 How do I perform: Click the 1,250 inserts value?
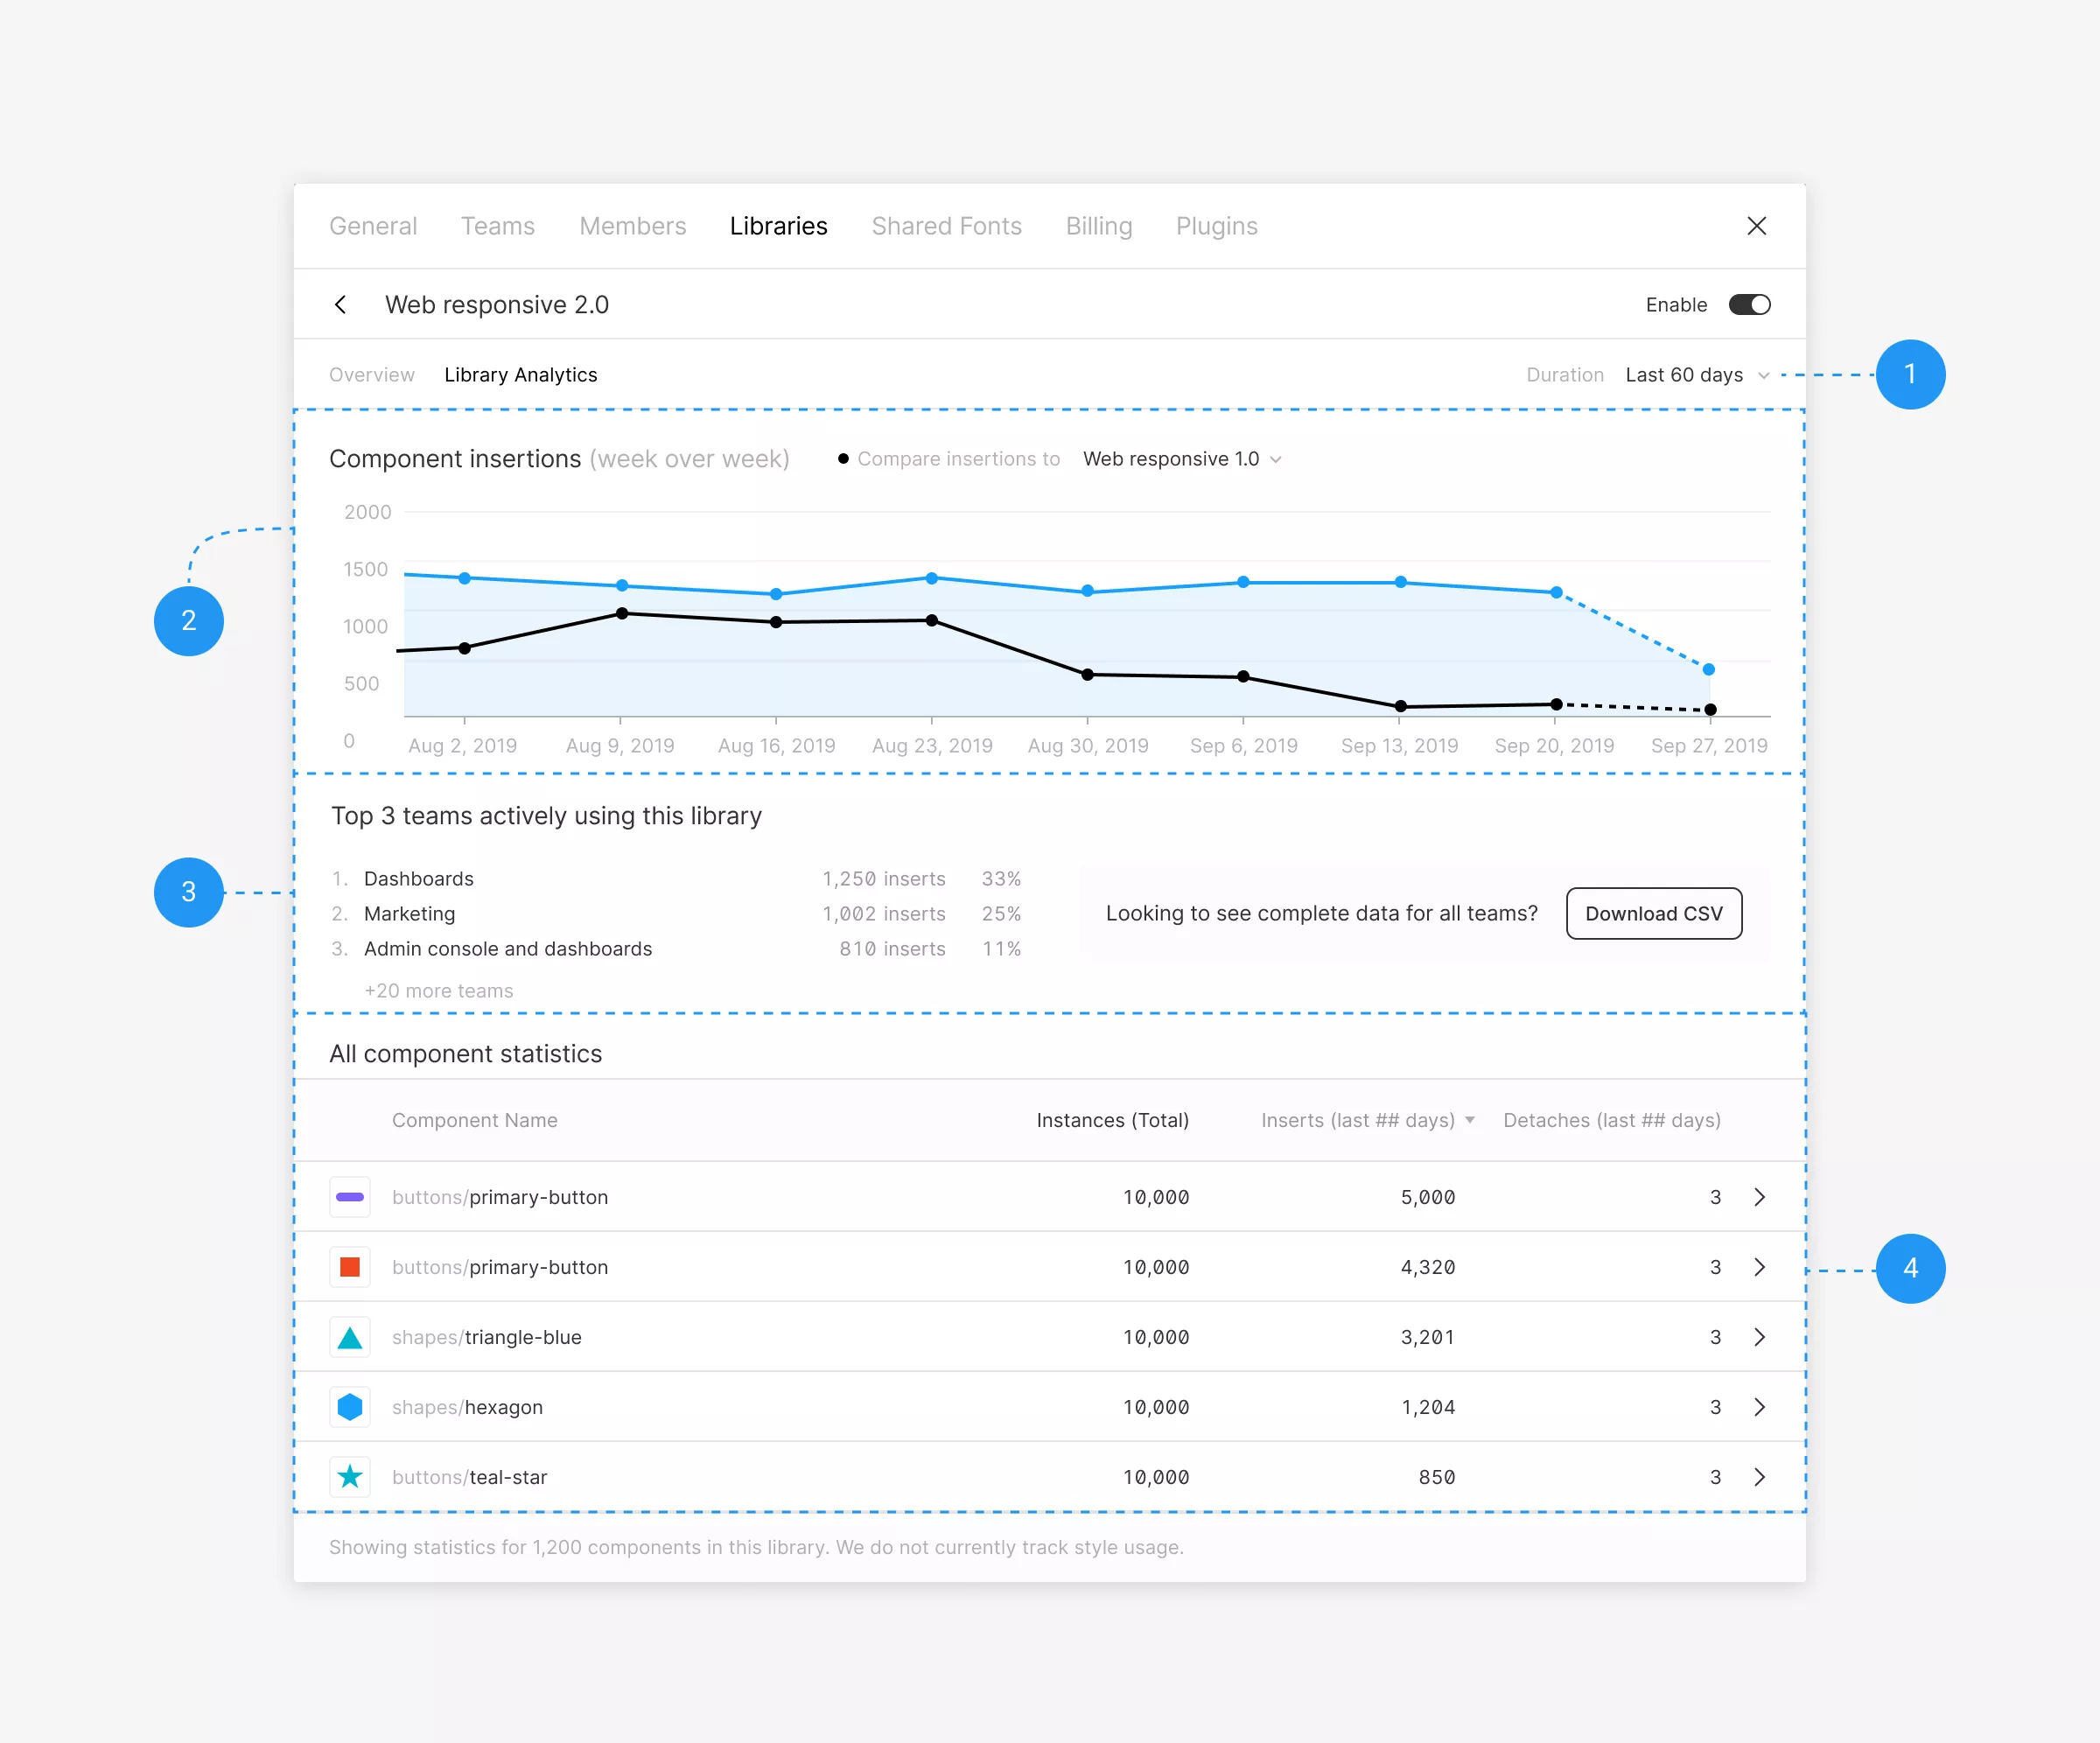point(883,879)
